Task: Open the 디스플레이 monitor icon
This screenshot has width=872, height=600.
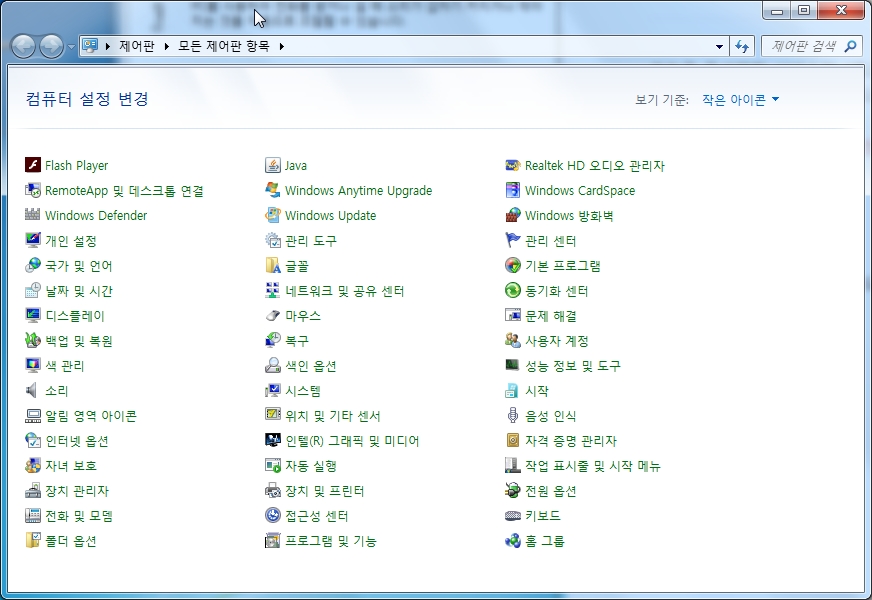Action: [33, 315]
